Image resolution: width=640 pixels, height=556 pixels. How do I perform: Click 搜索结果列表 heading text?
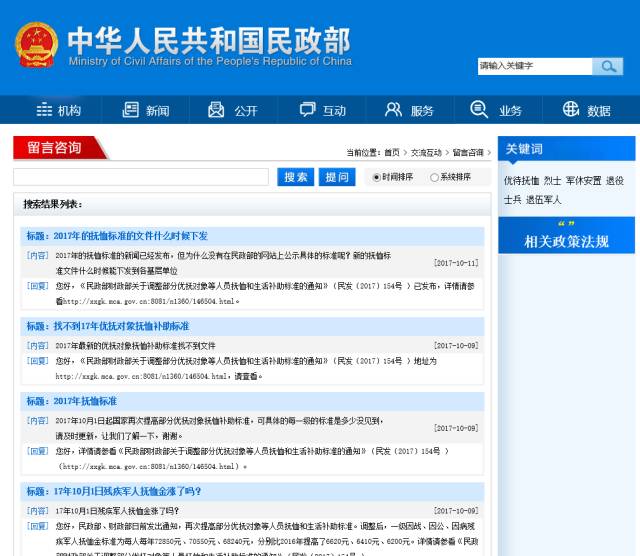(x=53, y=204)
